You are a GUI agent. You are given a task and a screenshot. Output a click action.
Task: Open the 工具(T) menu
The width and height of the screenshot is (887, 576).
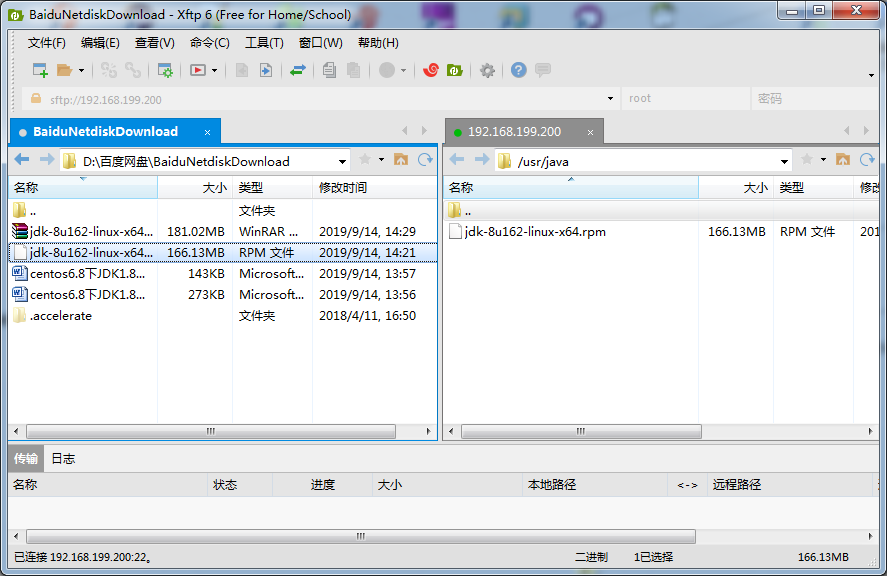coord(264,43)
